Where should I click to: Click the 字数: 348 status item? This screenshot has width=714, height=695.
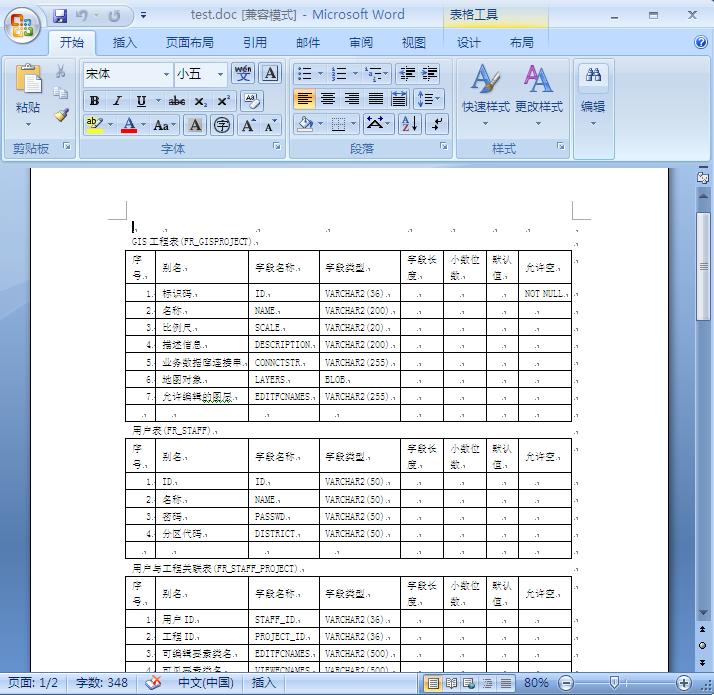point(102,683)
